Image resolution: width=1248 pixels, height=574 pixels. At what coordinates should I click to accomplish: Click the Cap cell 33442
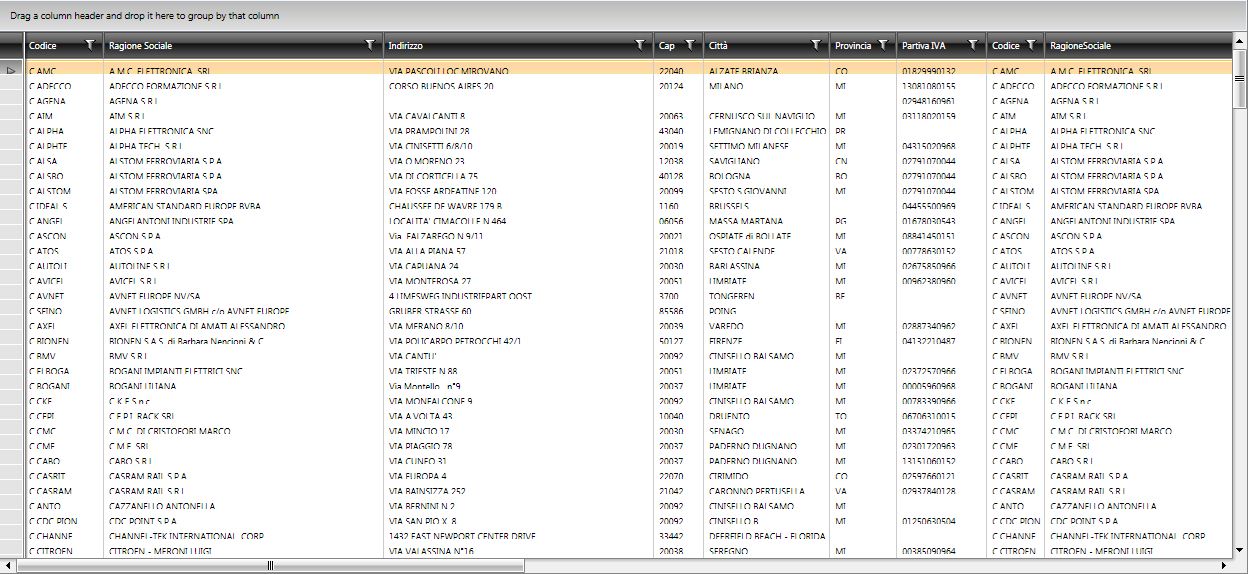[x=679, y=536]
